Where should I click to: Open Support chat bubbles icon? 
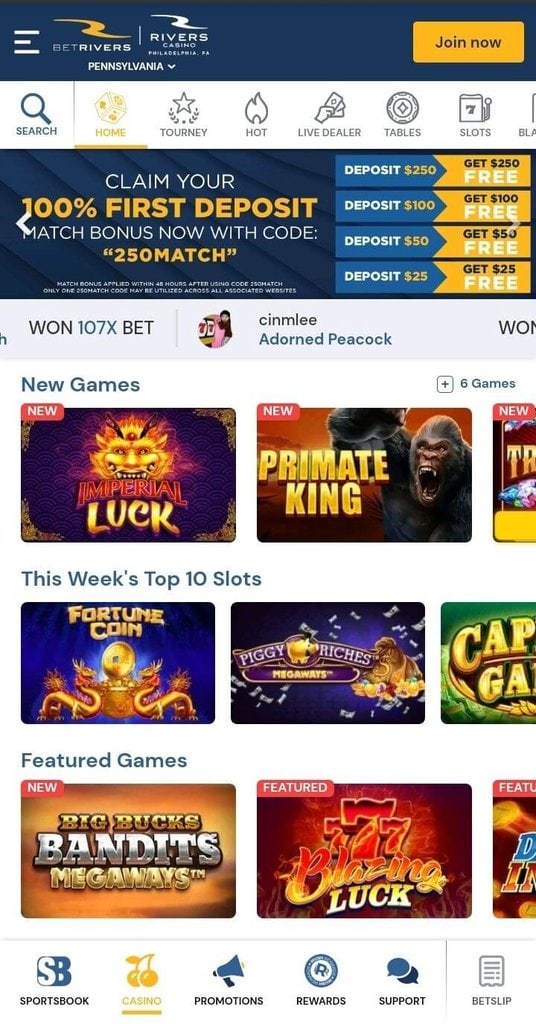(402, 971)
